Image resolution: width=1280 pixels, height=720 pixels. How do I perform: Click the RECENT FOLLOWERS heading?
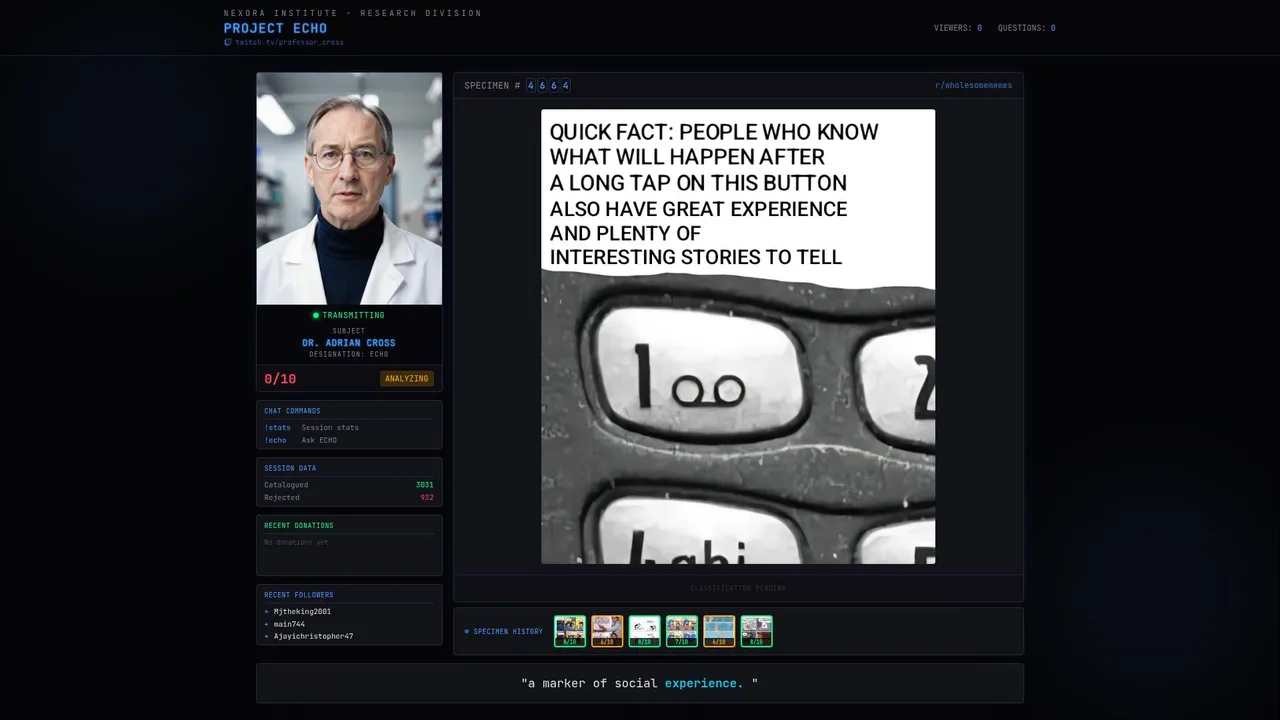(x=299, y=595)
